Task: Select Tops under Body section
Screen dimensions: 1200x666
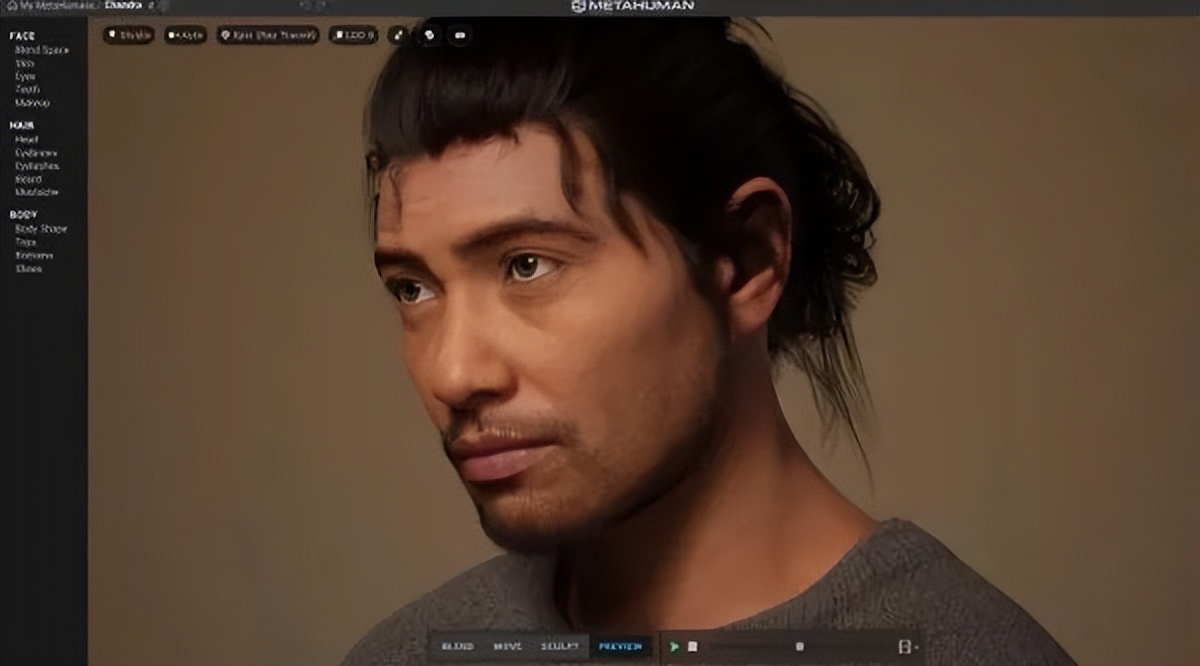Action: (25, 242)
